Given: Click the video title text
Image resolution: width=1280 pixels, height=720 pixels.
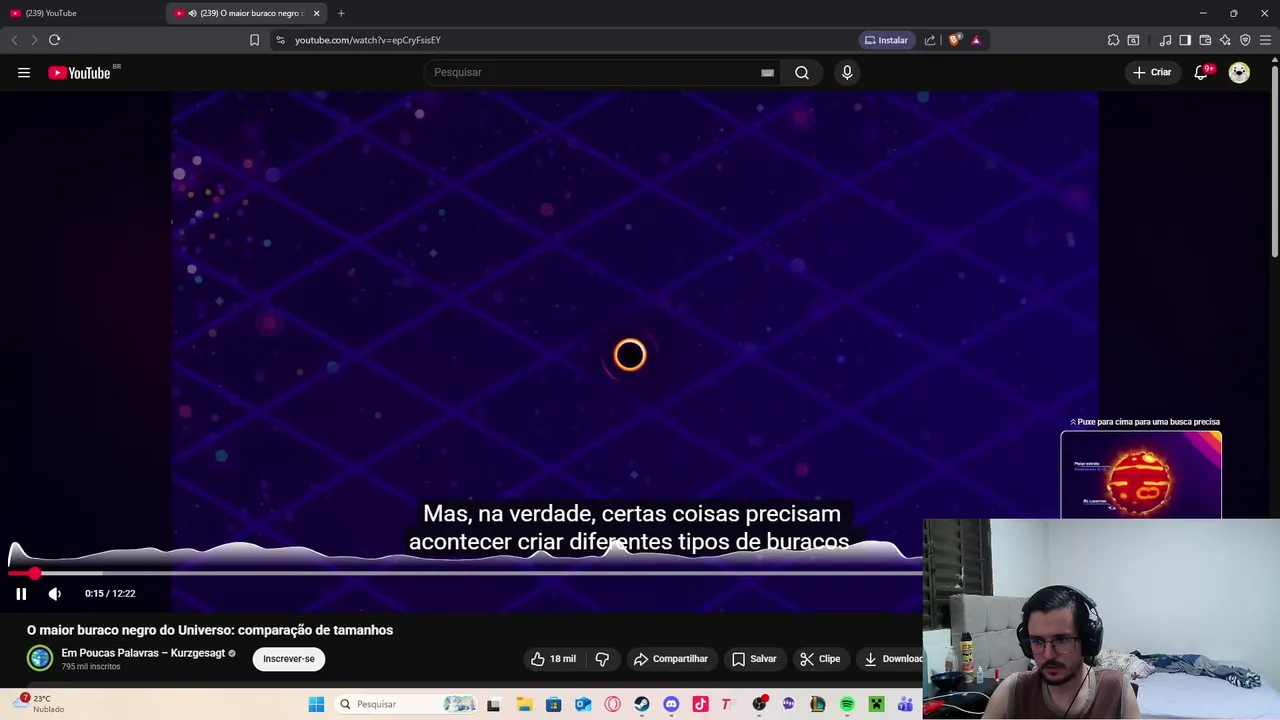Looking at the screenshot, I should 210,630.
